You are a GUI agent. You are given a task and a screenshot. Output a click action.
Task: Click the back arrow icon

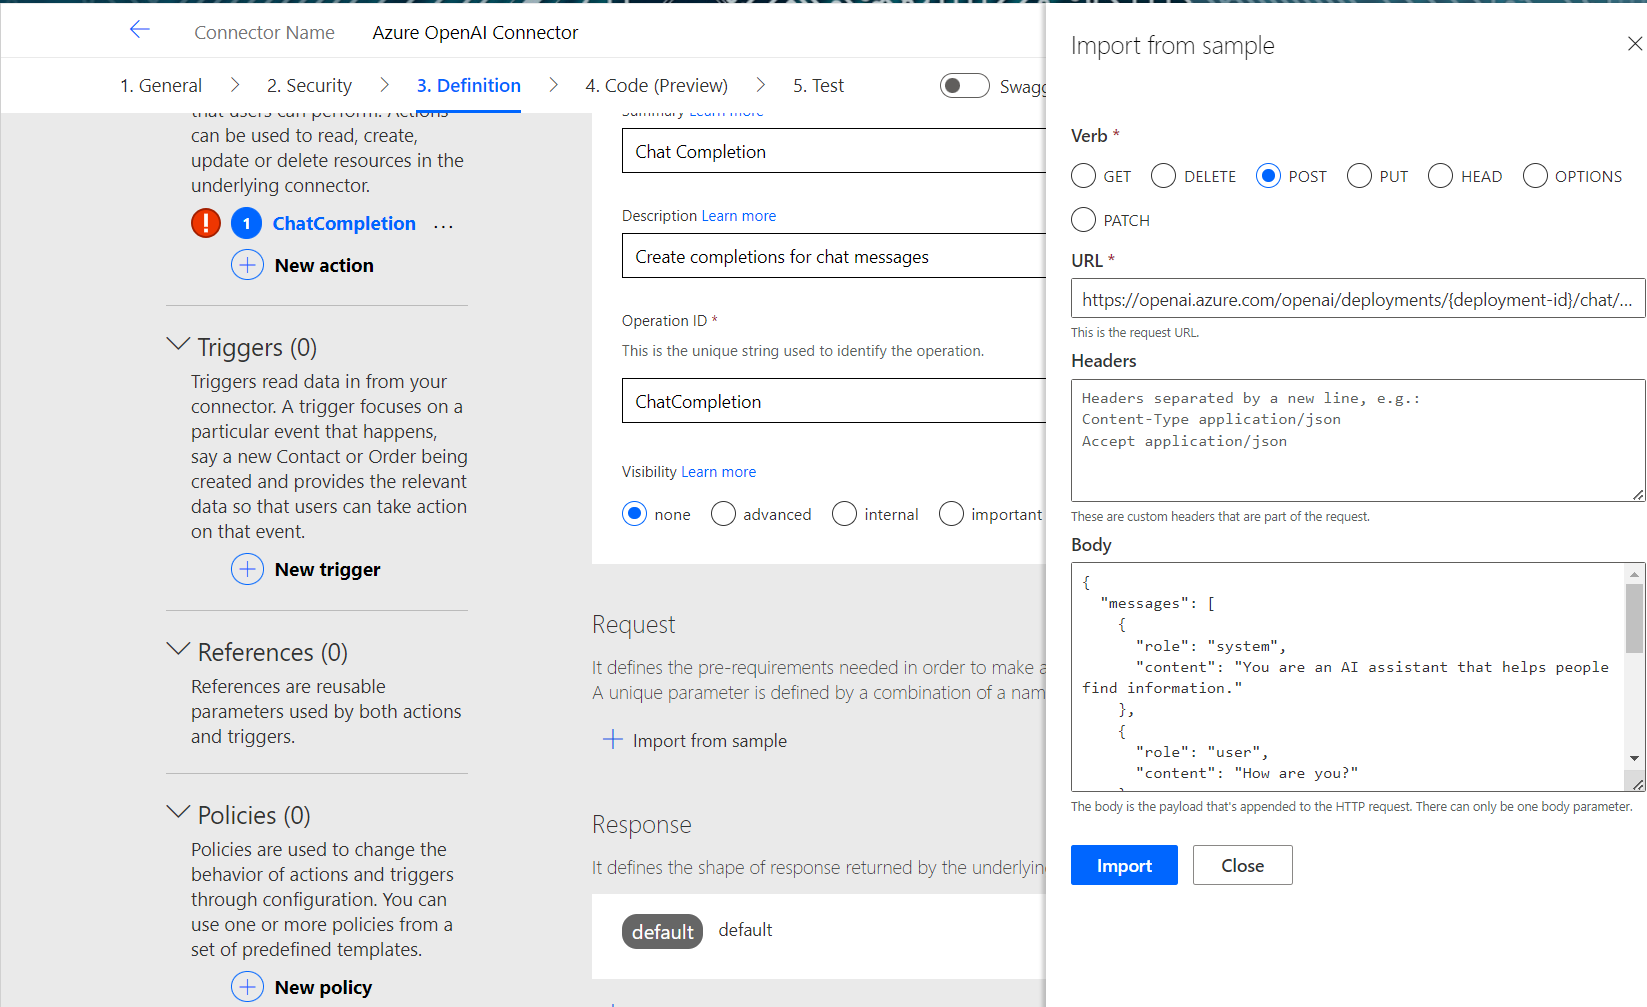(x=139, y=30)
